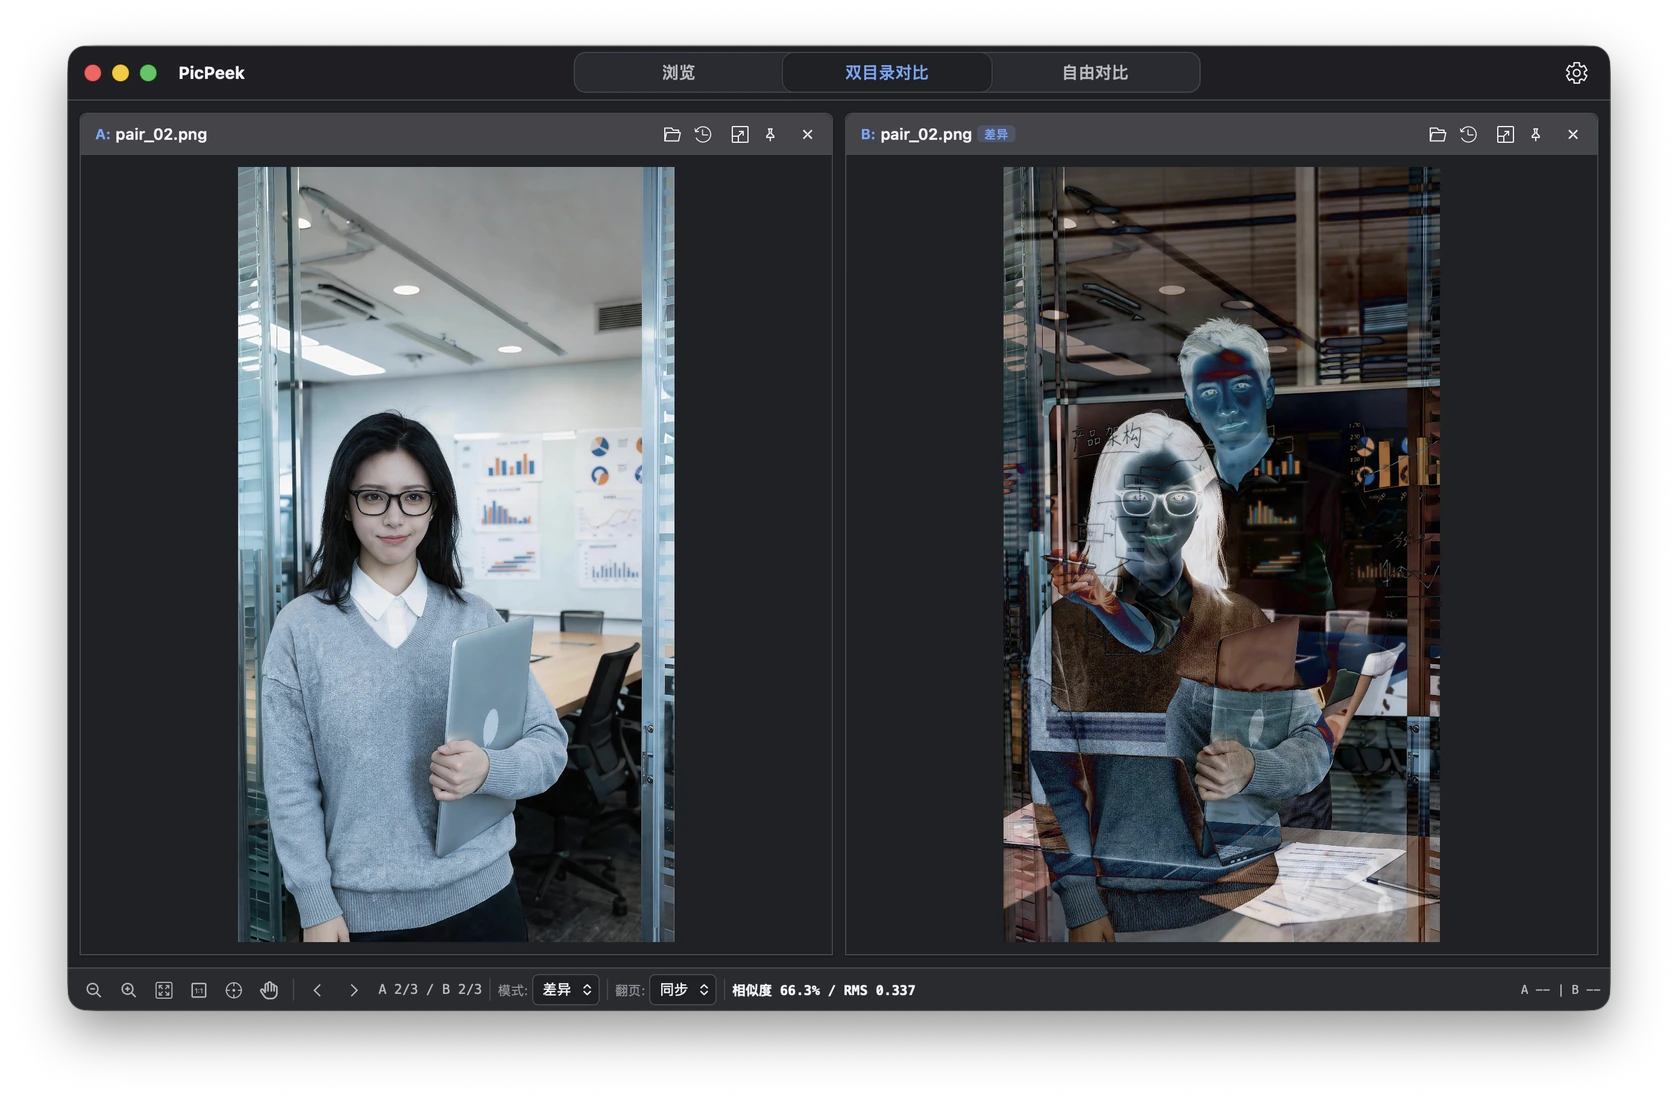Switch to the 自由对比 tab
Screen dimensions: 1678x1100
coord(1095,73)
